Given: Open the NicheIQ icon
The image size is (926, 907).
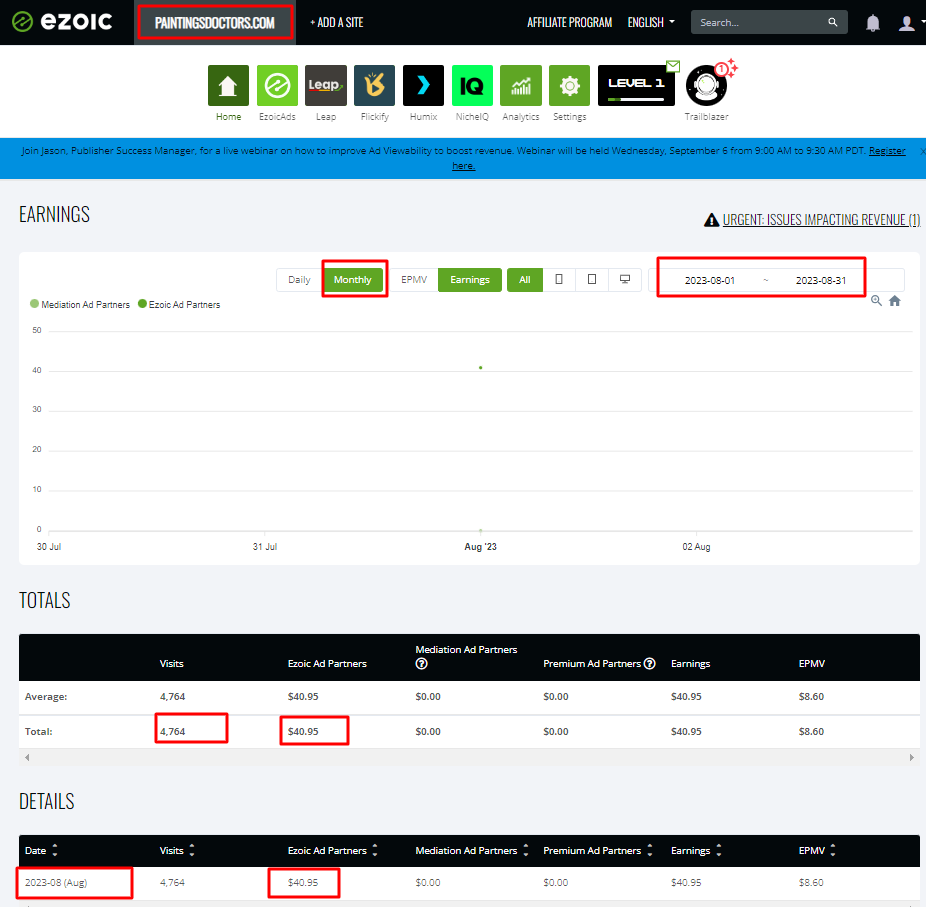Looking at the screenshot, I should tap(472, 86).
